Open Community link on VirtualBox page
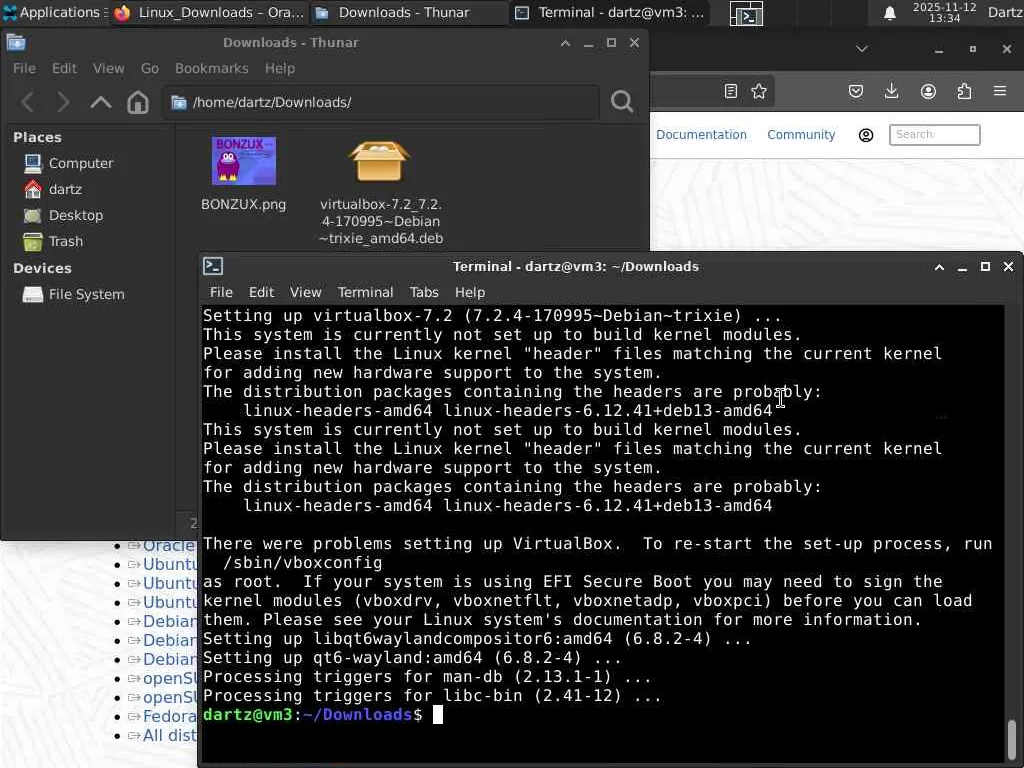Image resolution: width=1024 pixels, height=768 pixels. 801,135
